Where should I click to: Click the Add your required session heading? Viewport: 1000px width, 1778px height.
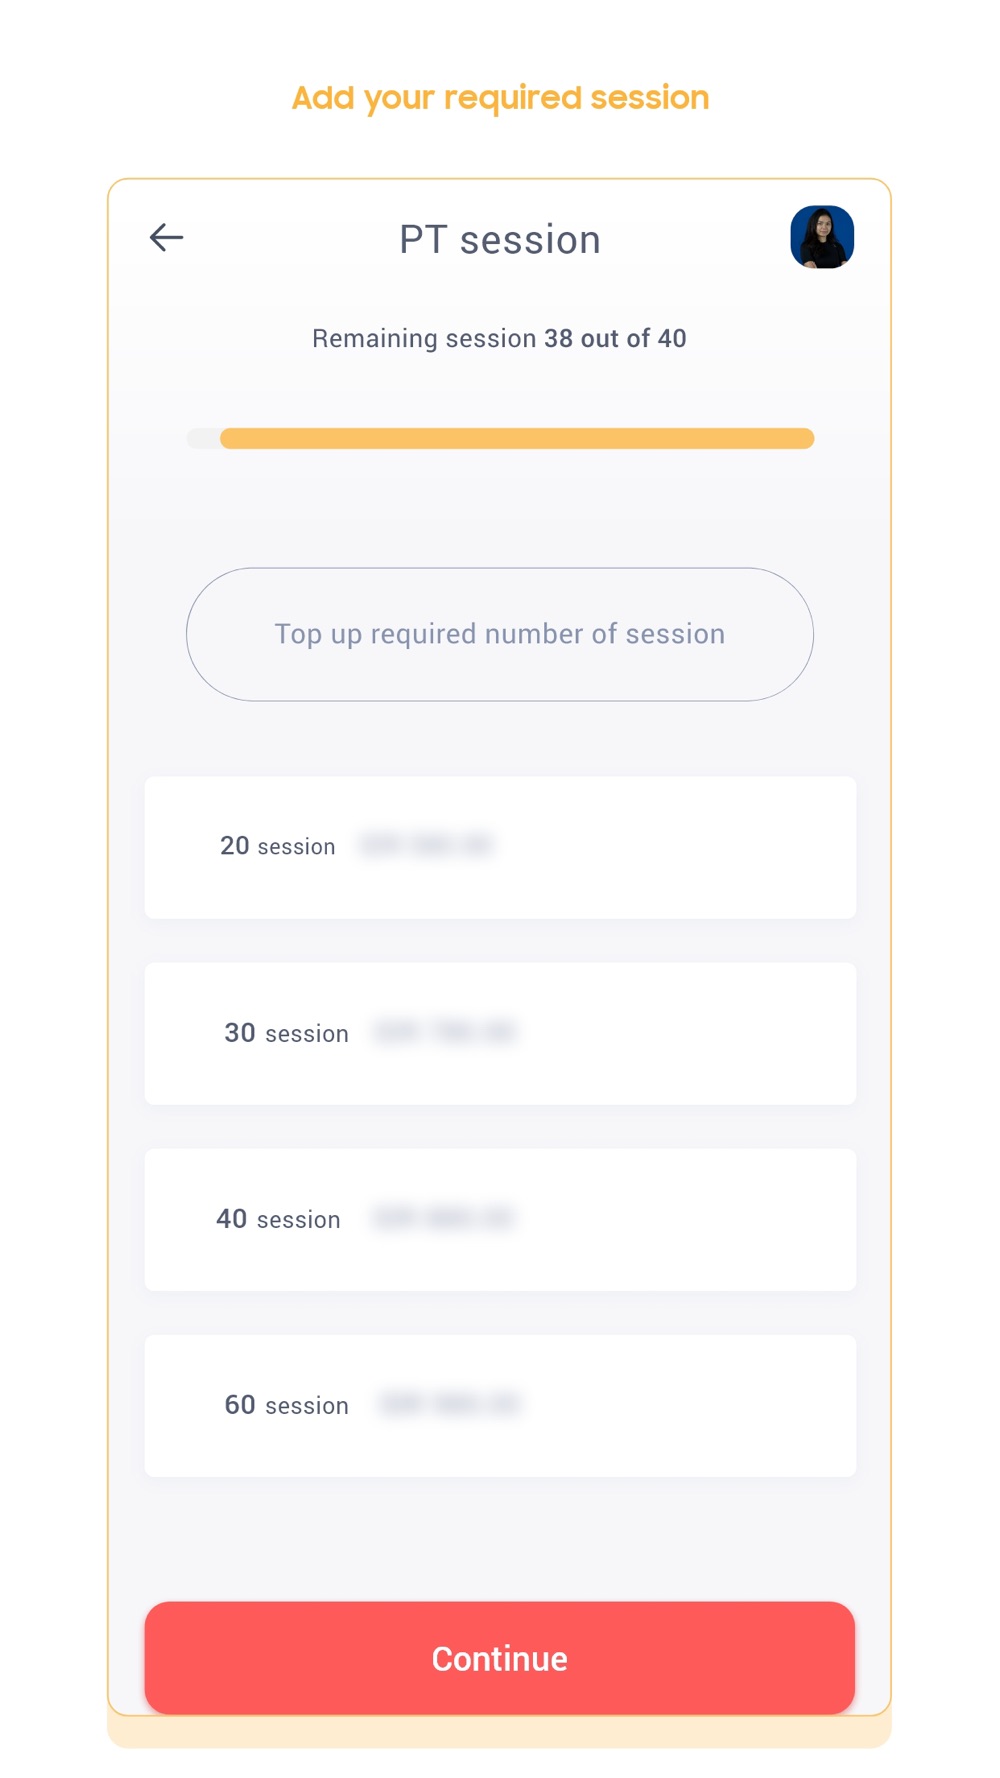[x=500, y=98]
